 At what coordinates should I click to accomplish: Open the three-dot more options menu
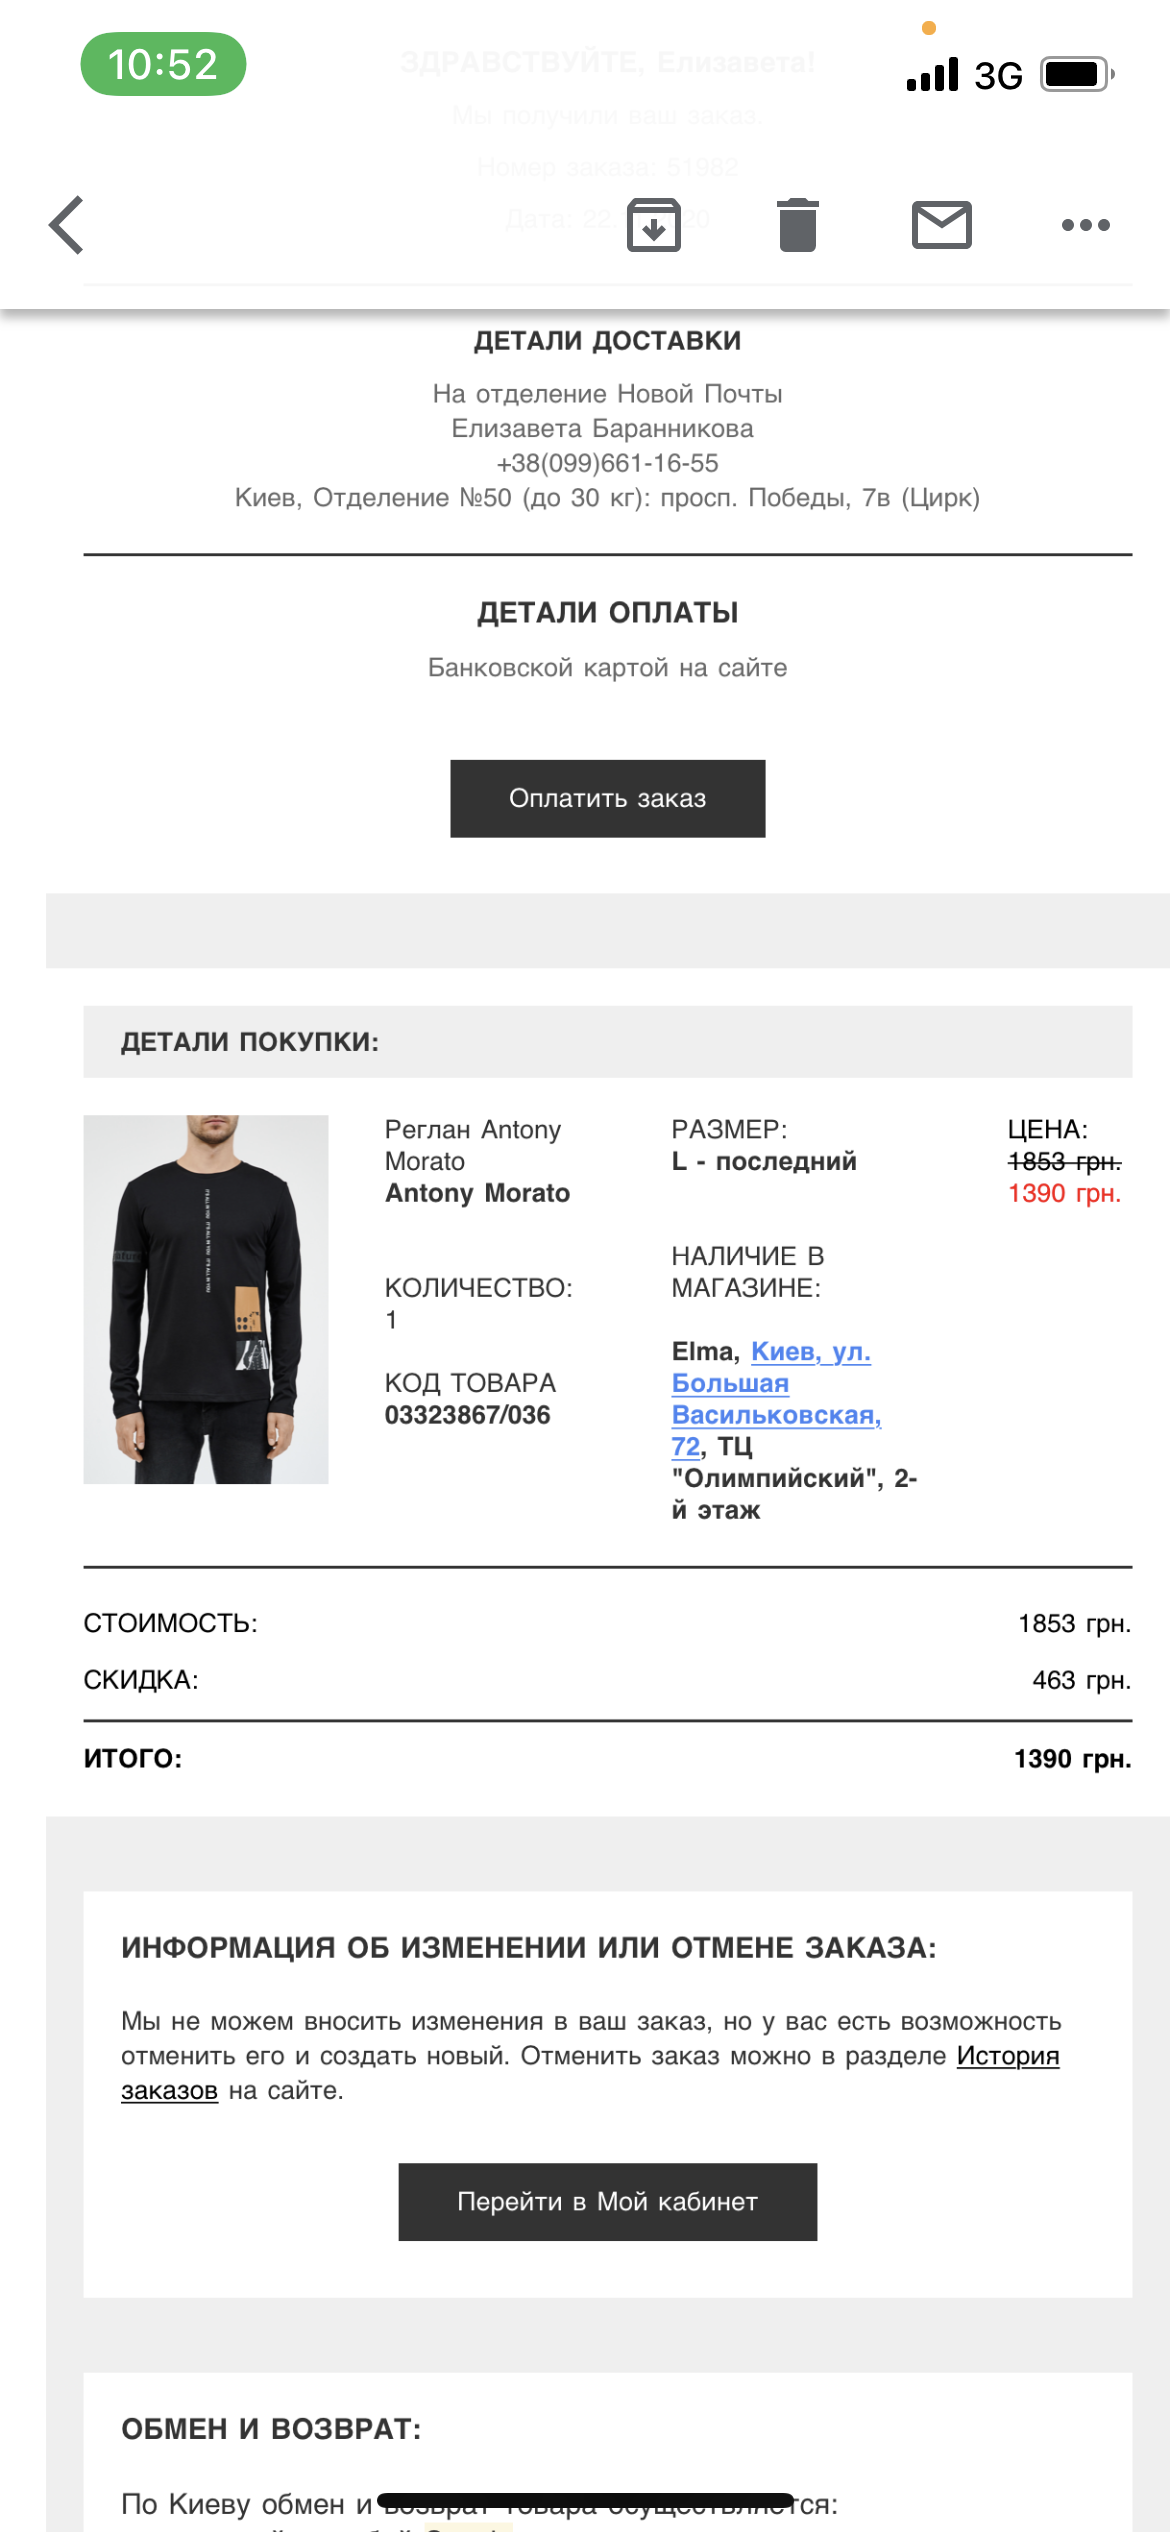[1085, 225]
